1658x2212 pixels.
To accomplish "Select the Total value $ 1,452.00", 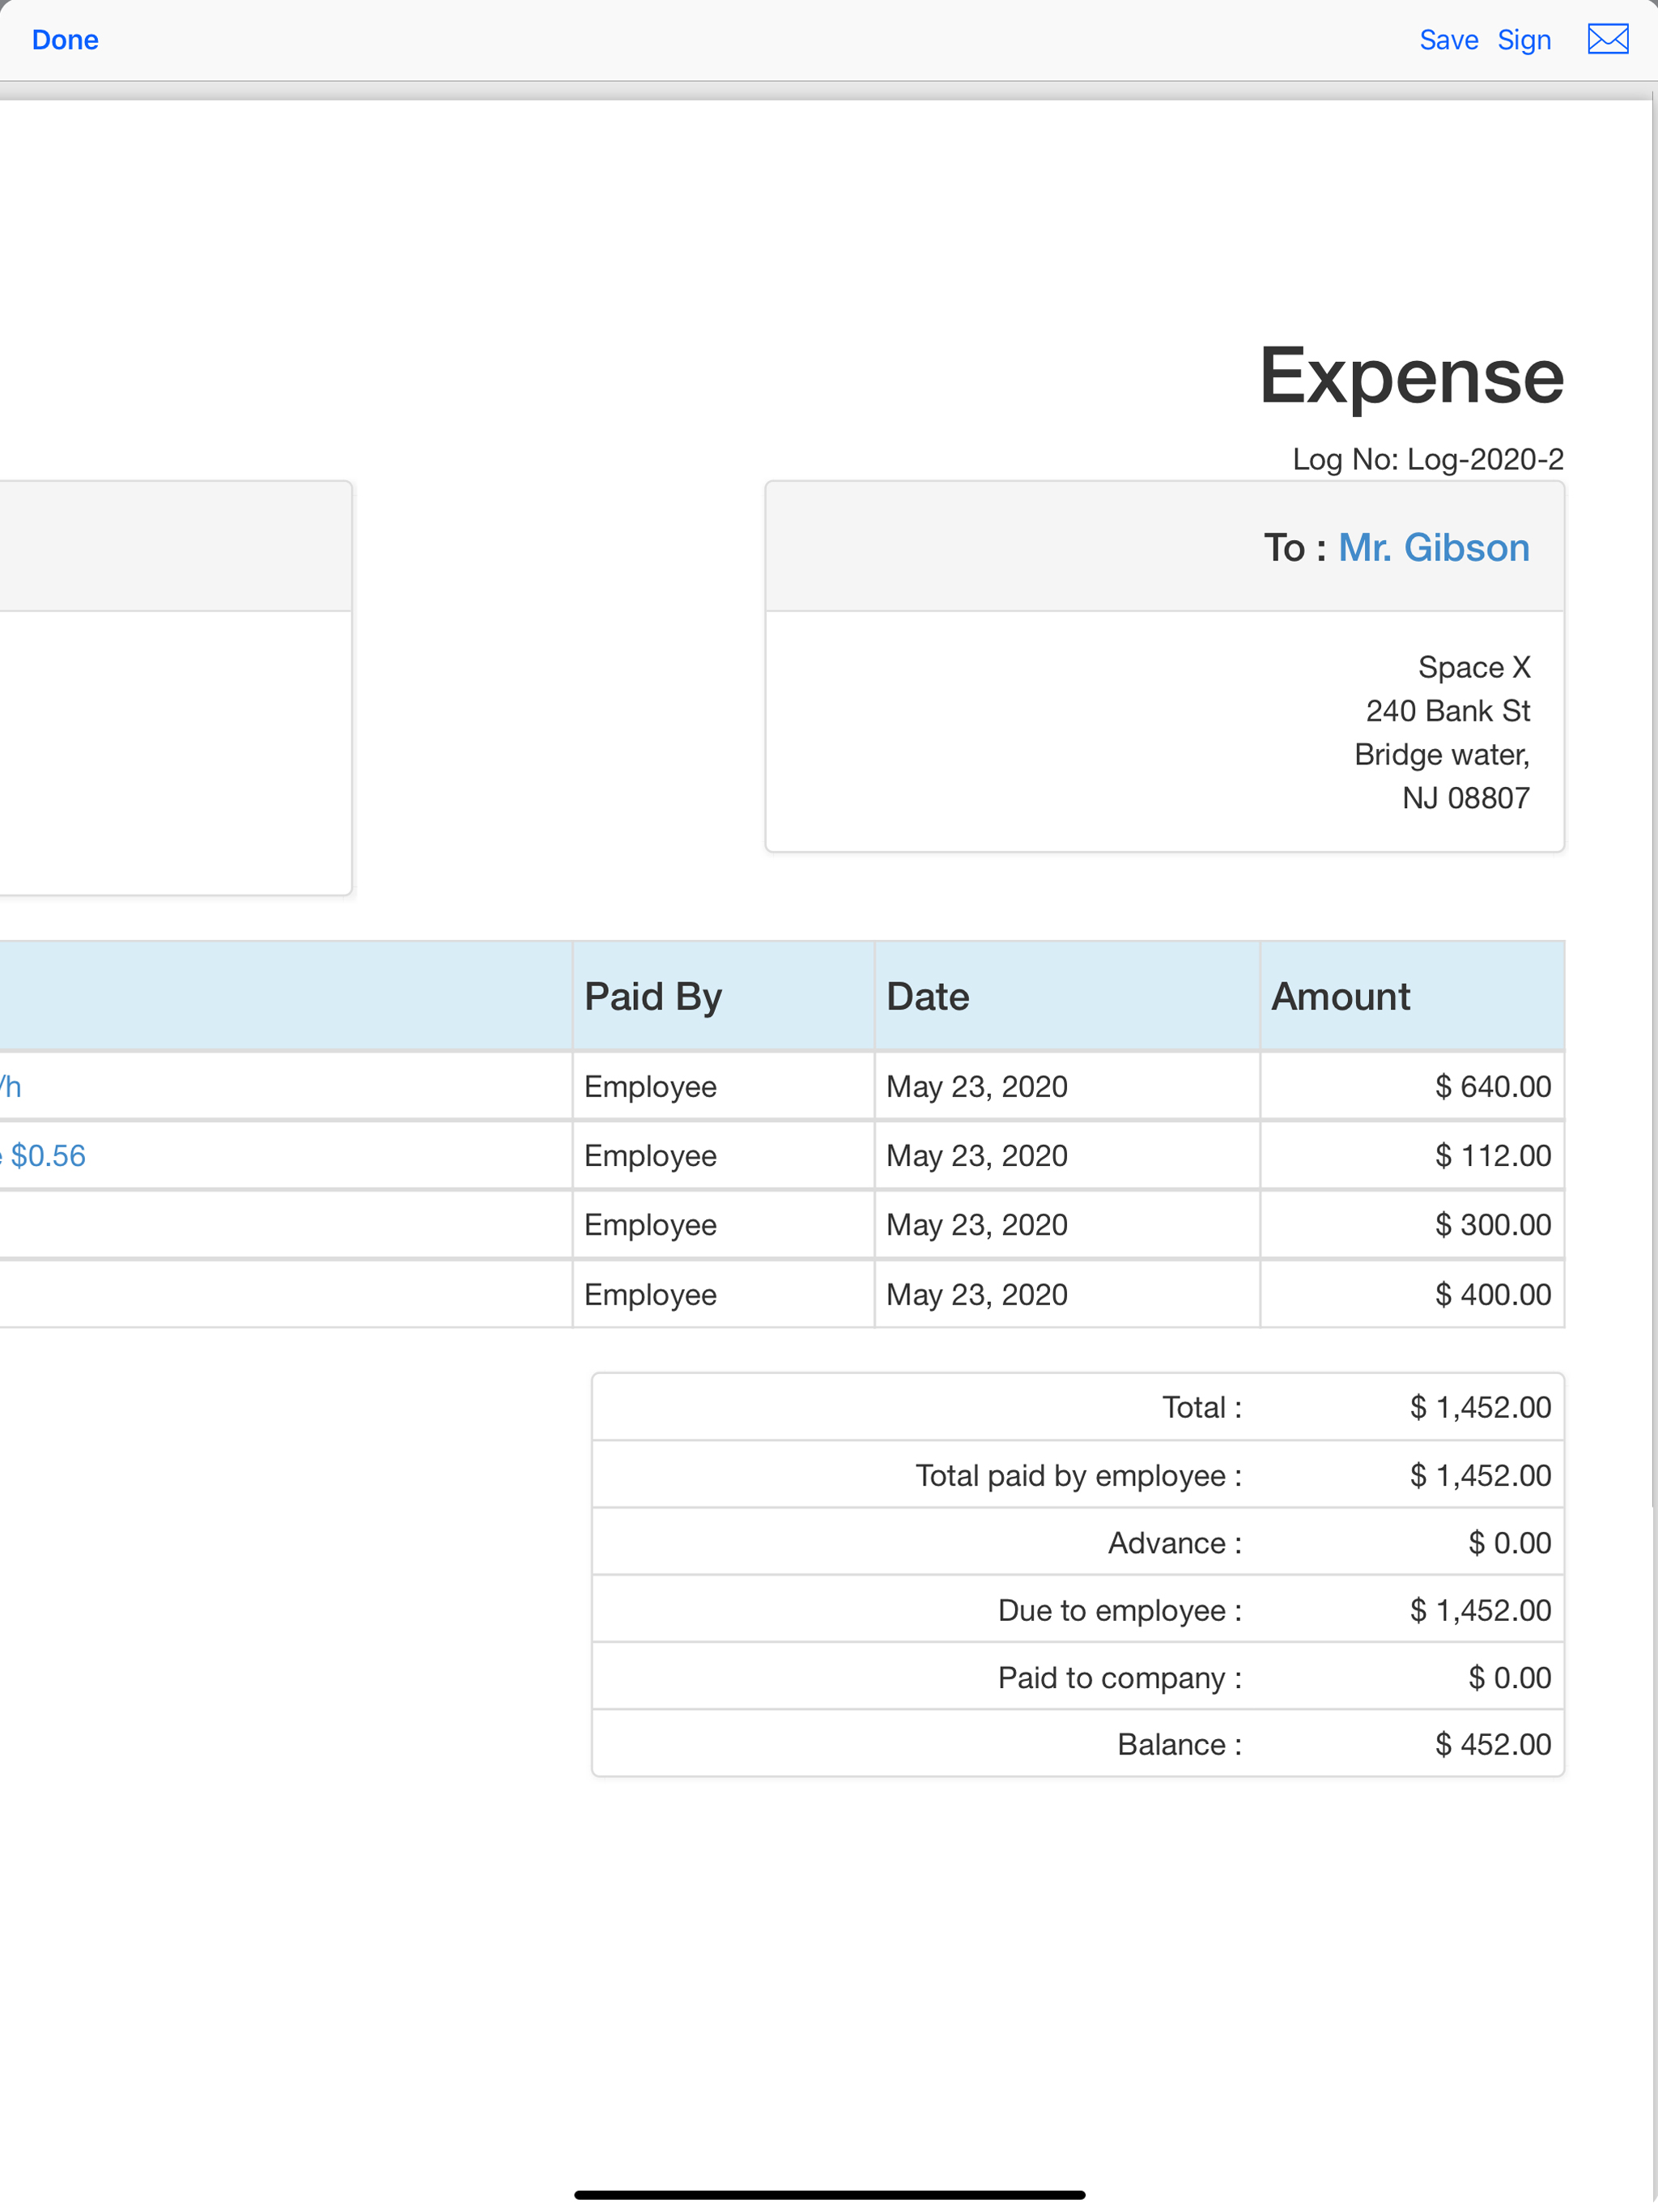I will point(1480,1408).
